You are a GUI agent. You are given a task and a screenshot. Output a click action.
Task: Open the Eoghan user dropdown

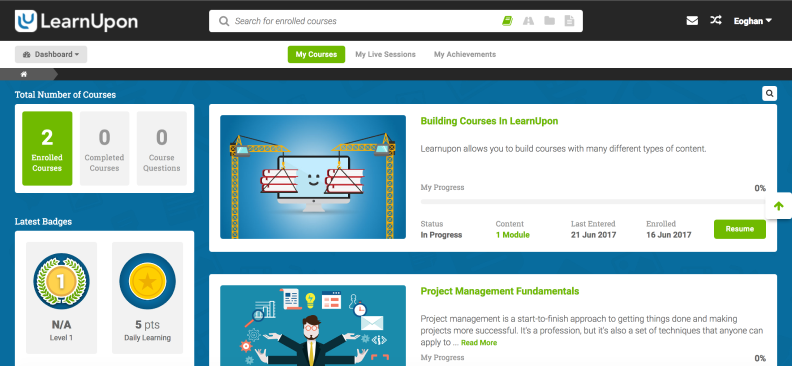click(x=753, y=21)
